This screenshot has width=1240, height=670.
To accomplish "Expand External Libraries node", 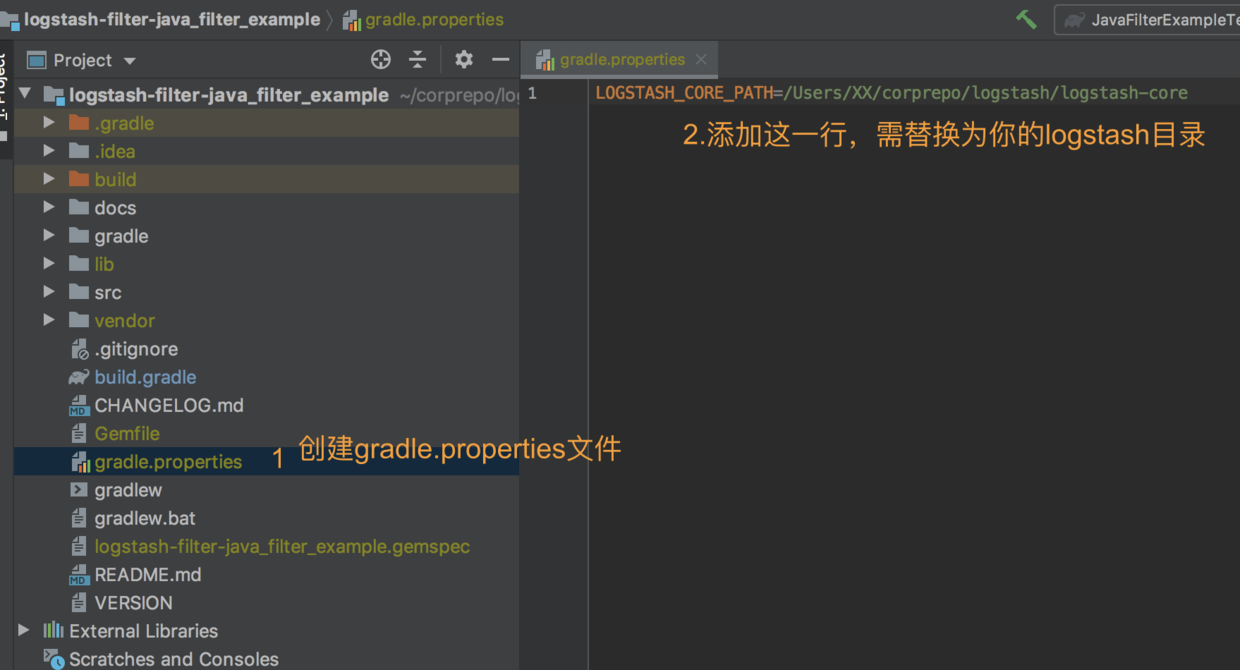I will click(24, 630).
